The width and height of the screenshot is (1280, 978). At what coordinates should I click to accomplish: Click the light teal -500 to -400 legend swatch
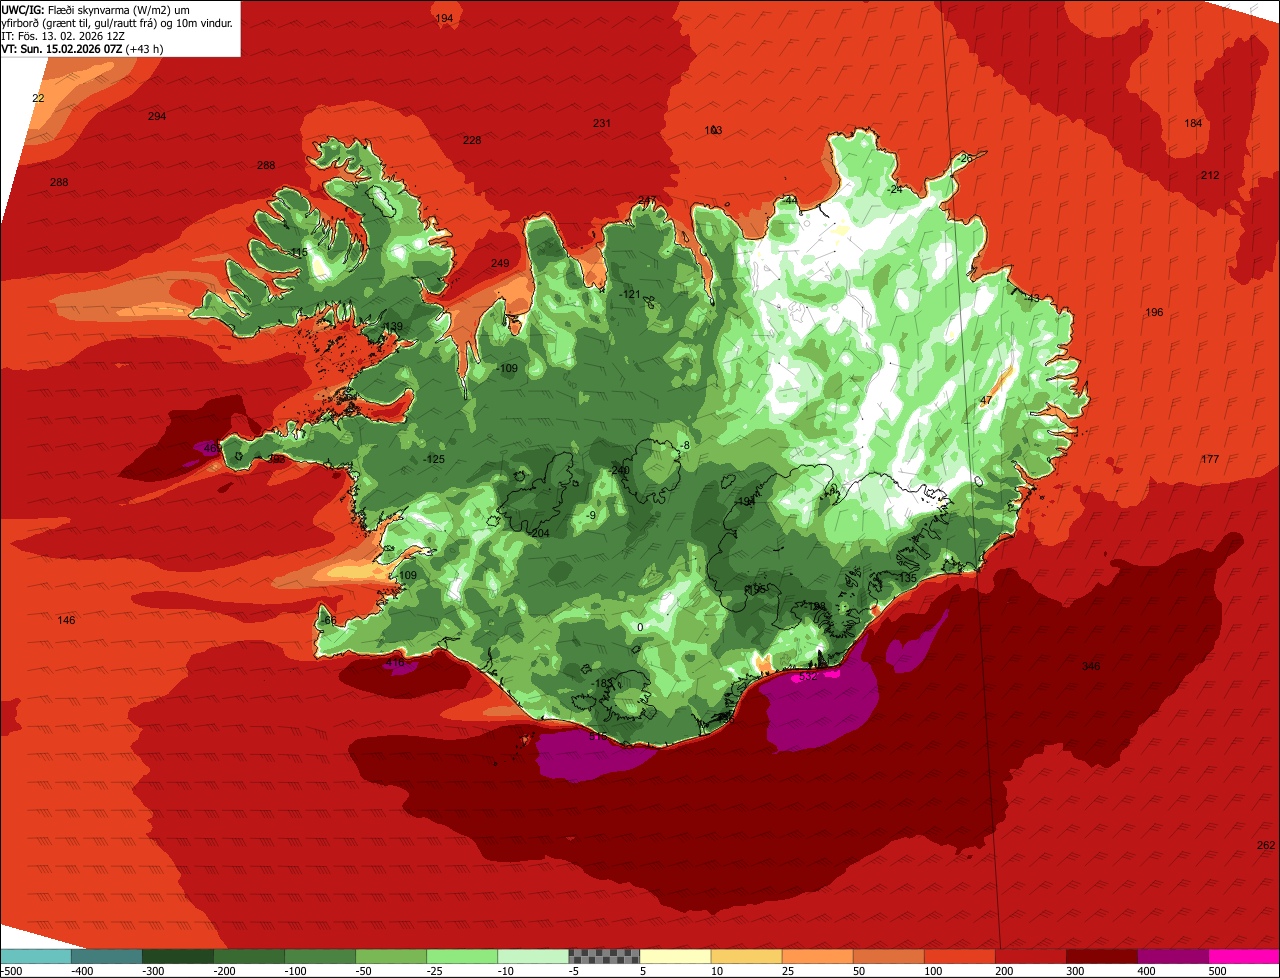pyautogui.click(x=35, y=956)
